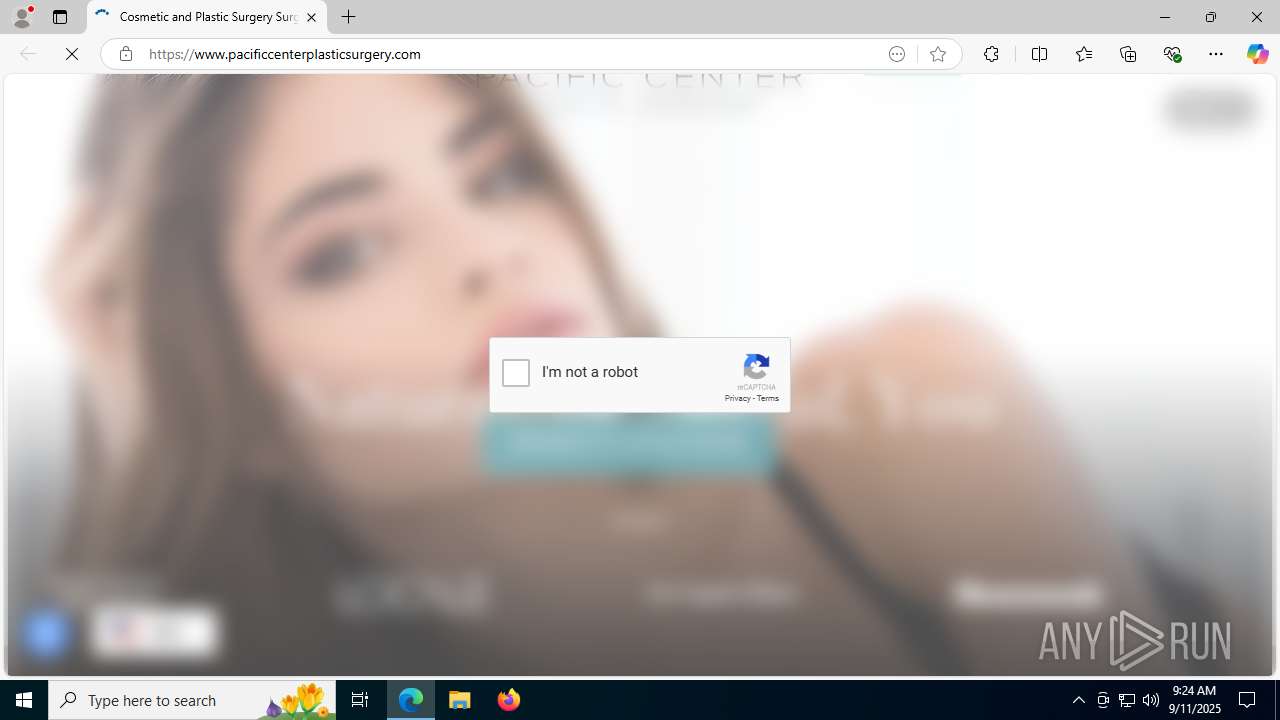Open the Extensions puzzle icon
The height and width of the screenshot is (720, 1280).
pos(991,54)
